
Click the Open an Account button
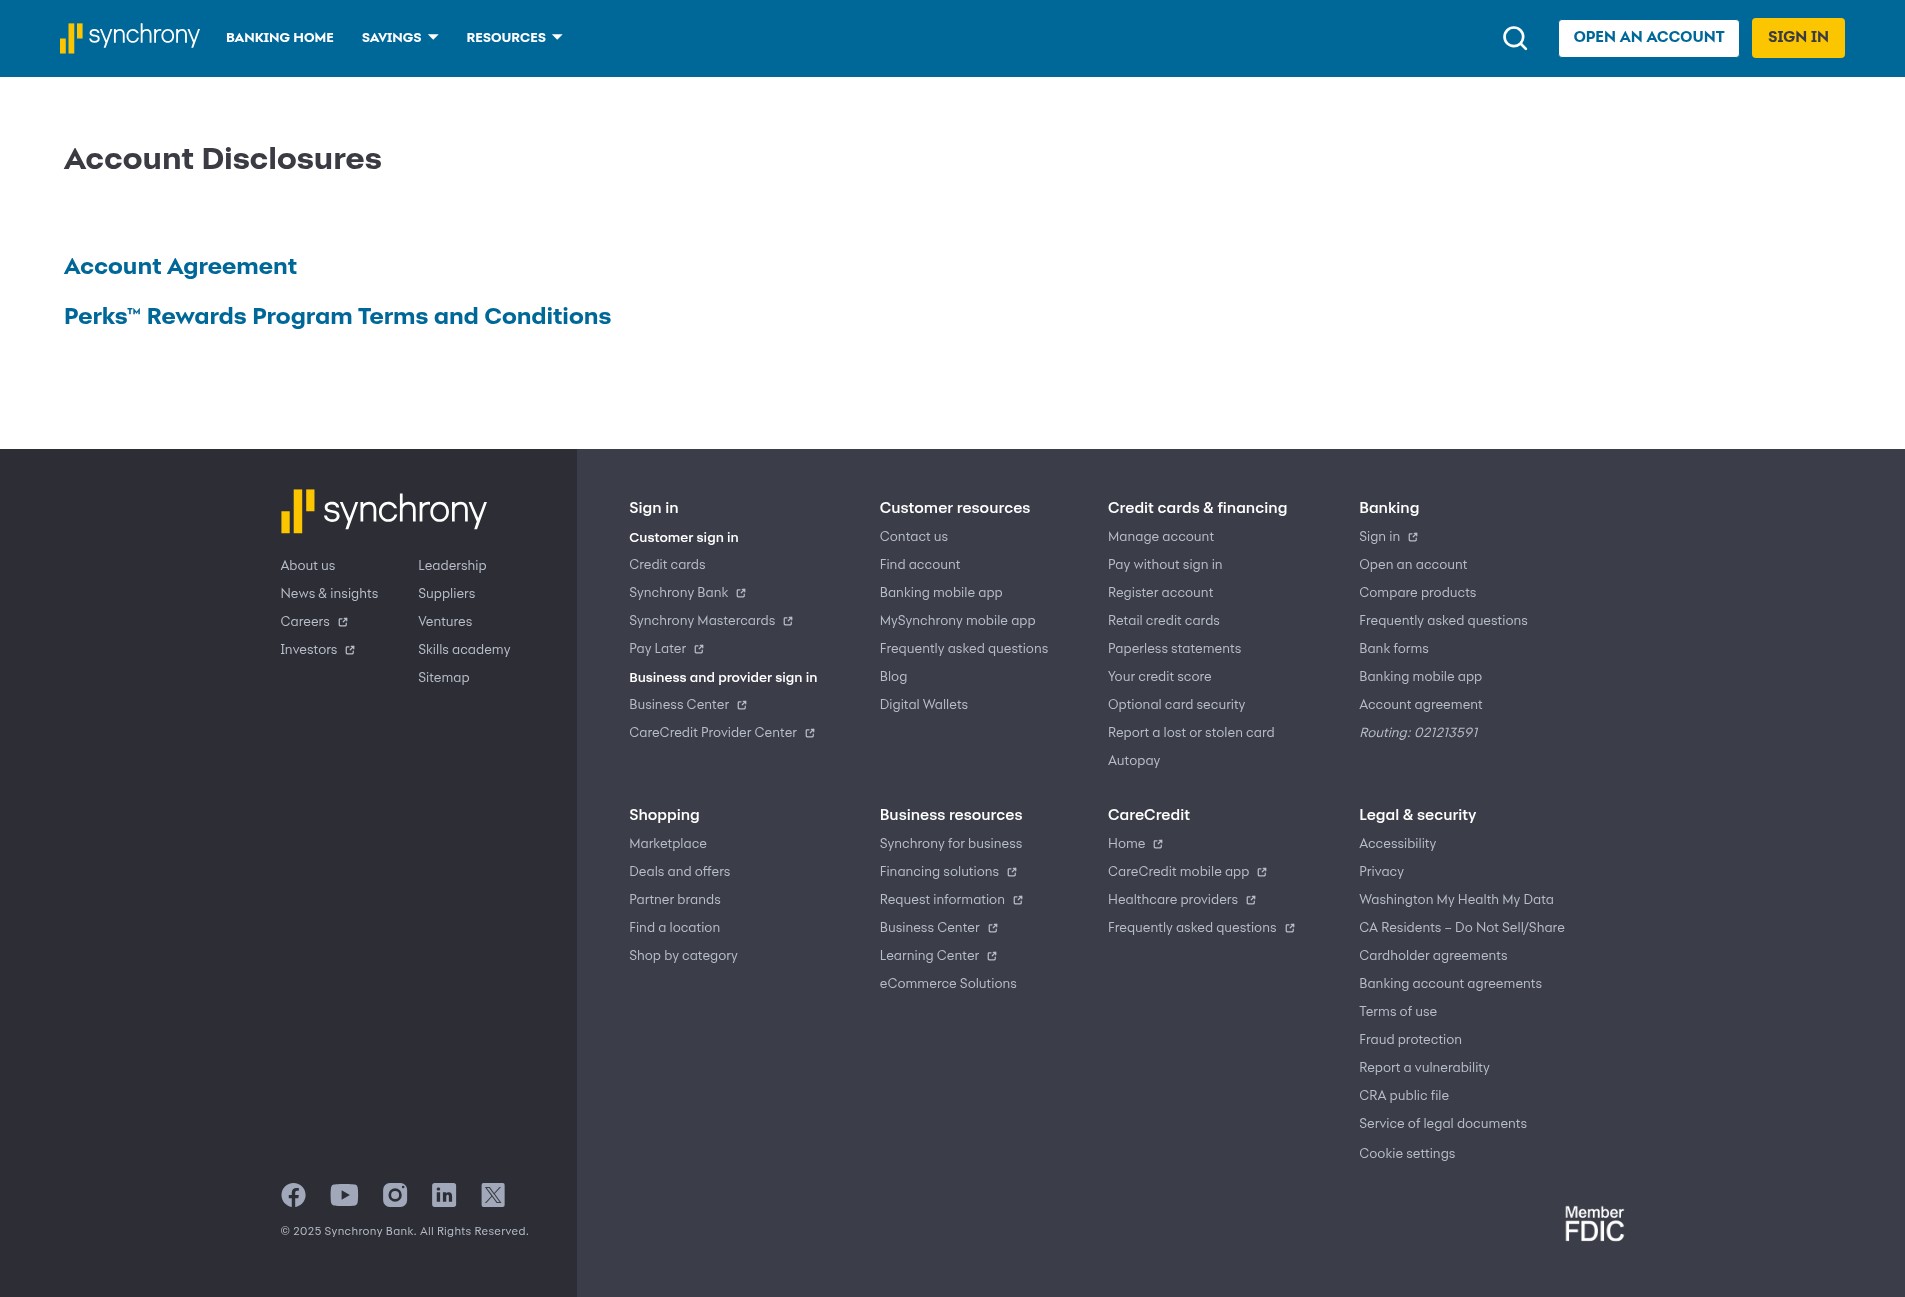(x=1649, y=38)
